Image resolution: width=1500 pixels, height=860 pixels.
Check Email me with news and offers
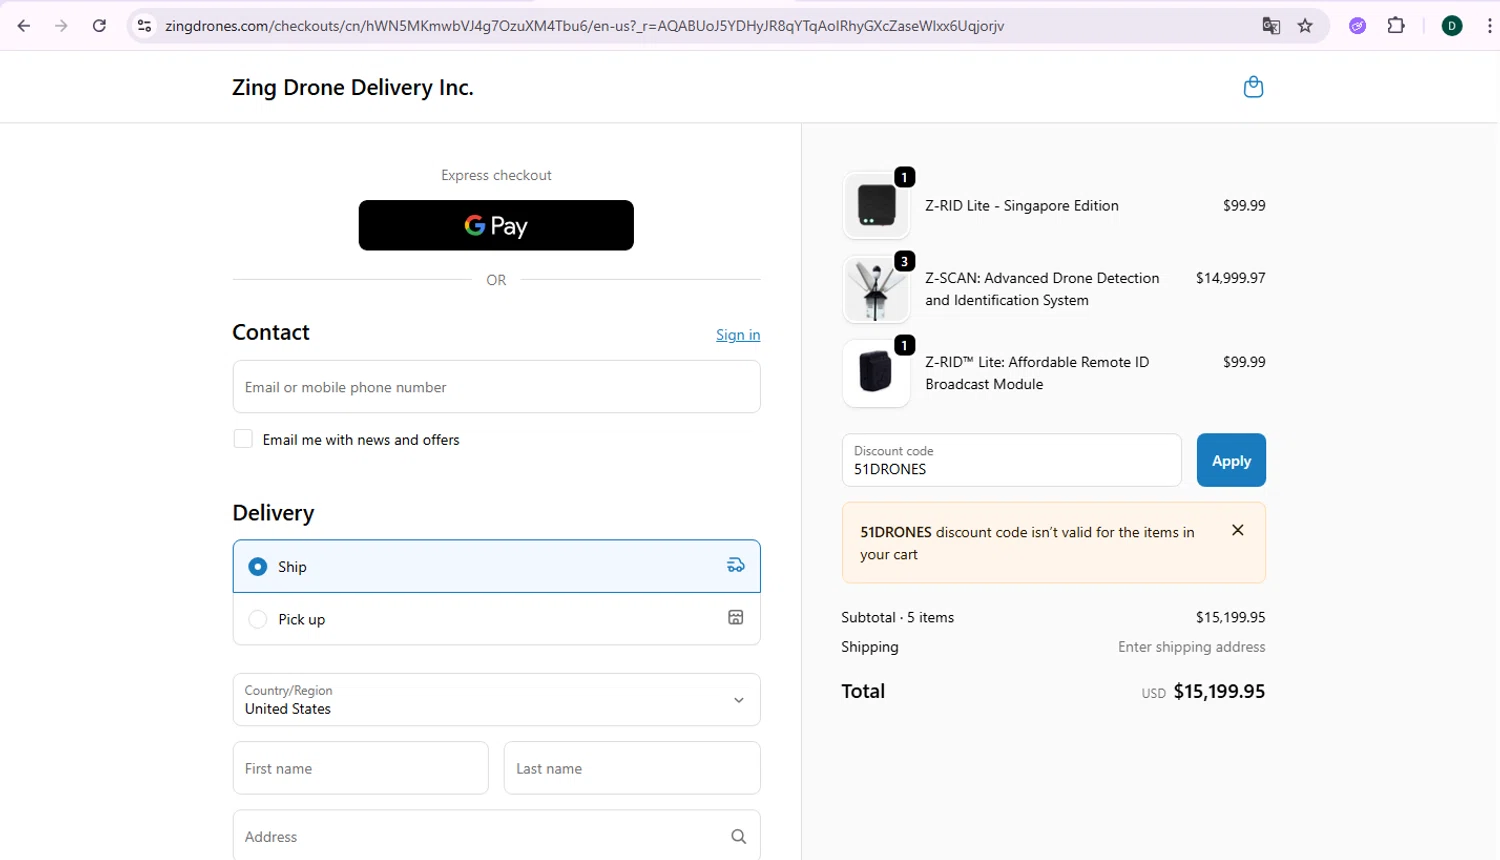coord(243,439)
